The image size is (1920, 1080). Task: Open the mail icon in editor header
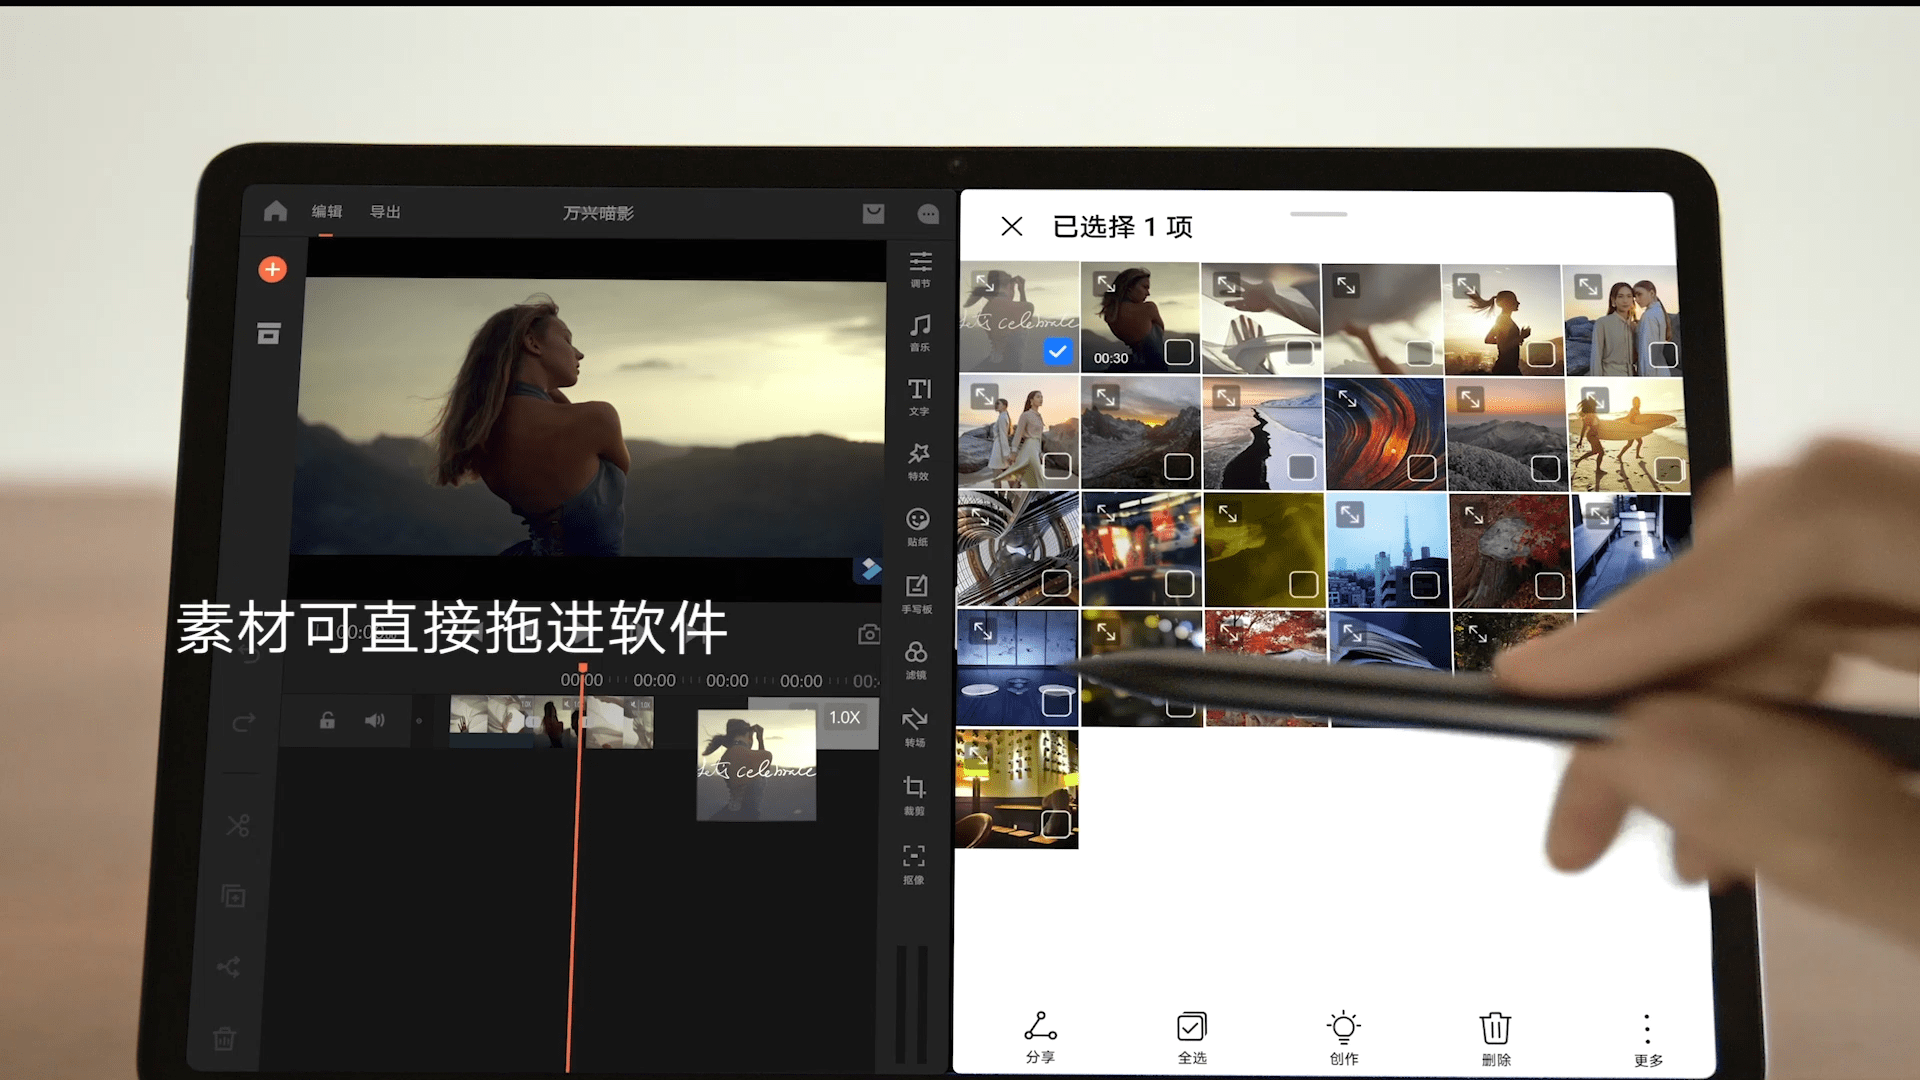point(873,213)
